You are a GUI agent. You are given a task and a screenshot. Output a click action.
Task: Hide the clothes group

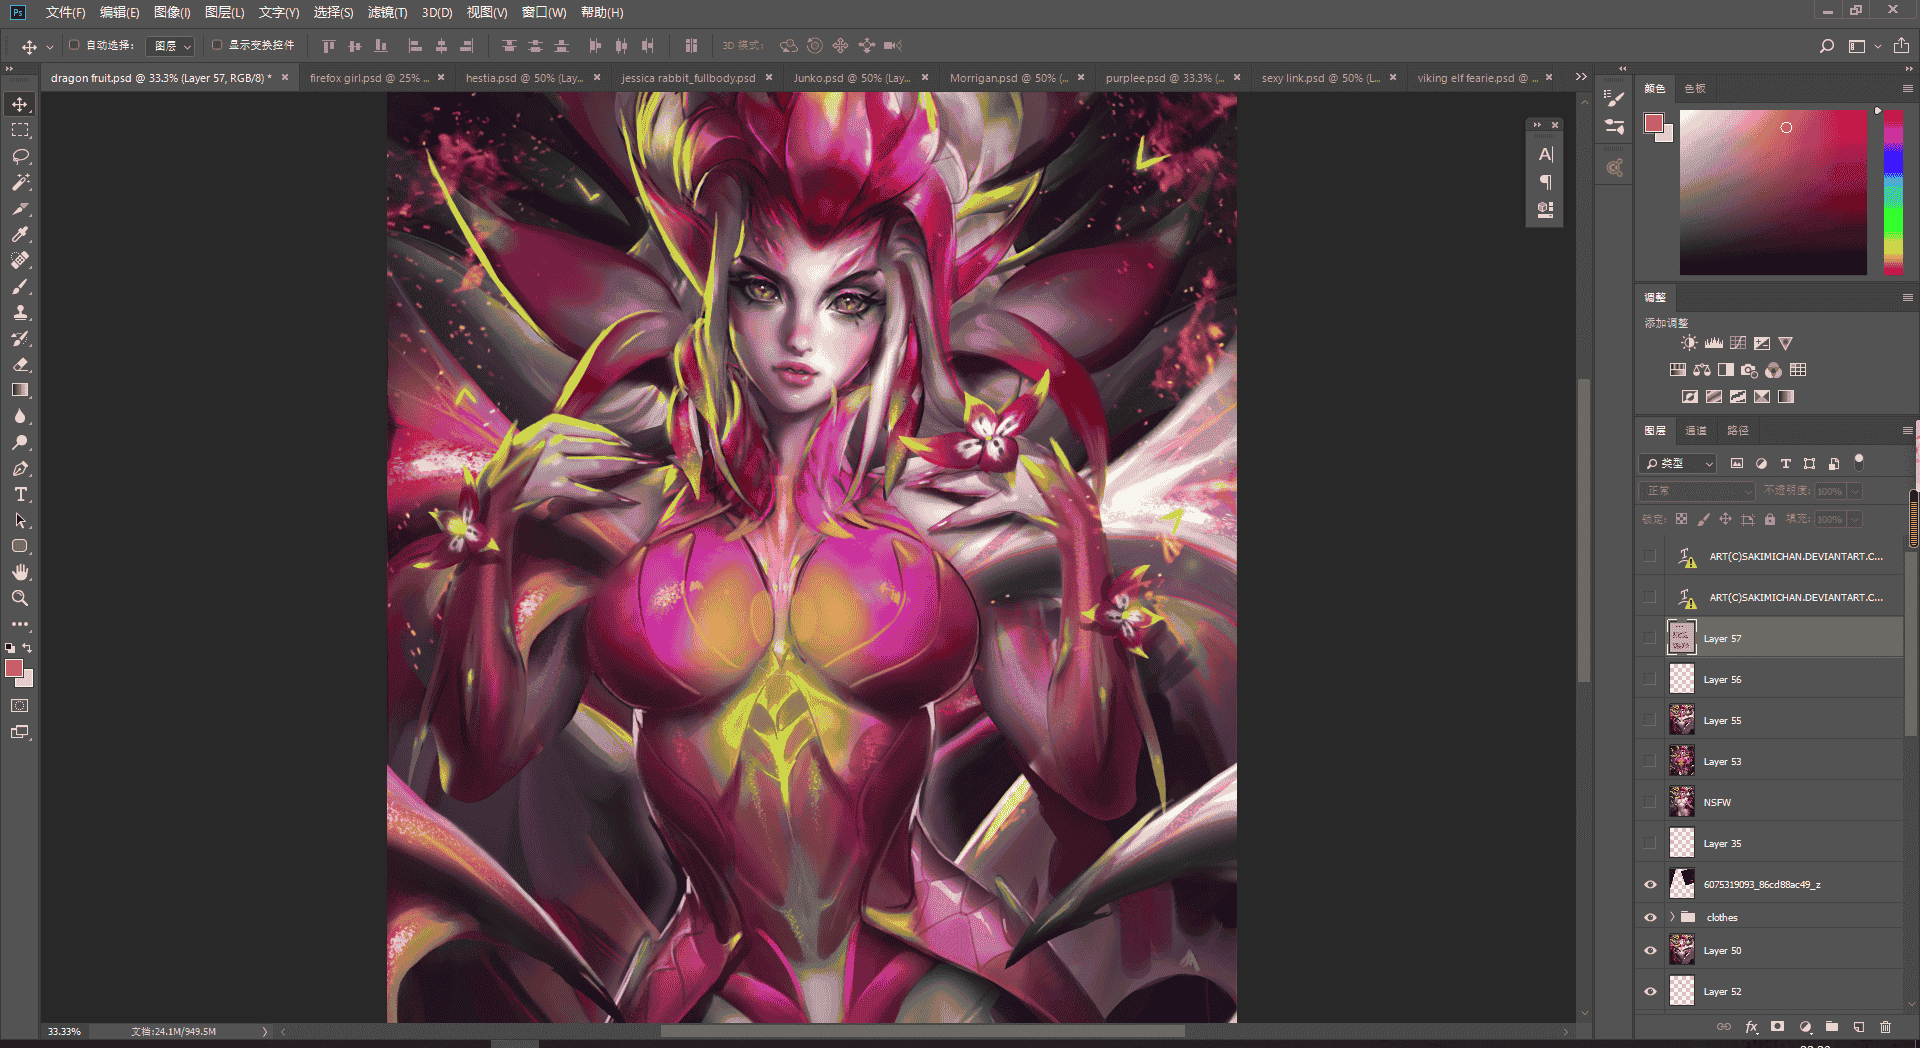point(1650,917)
